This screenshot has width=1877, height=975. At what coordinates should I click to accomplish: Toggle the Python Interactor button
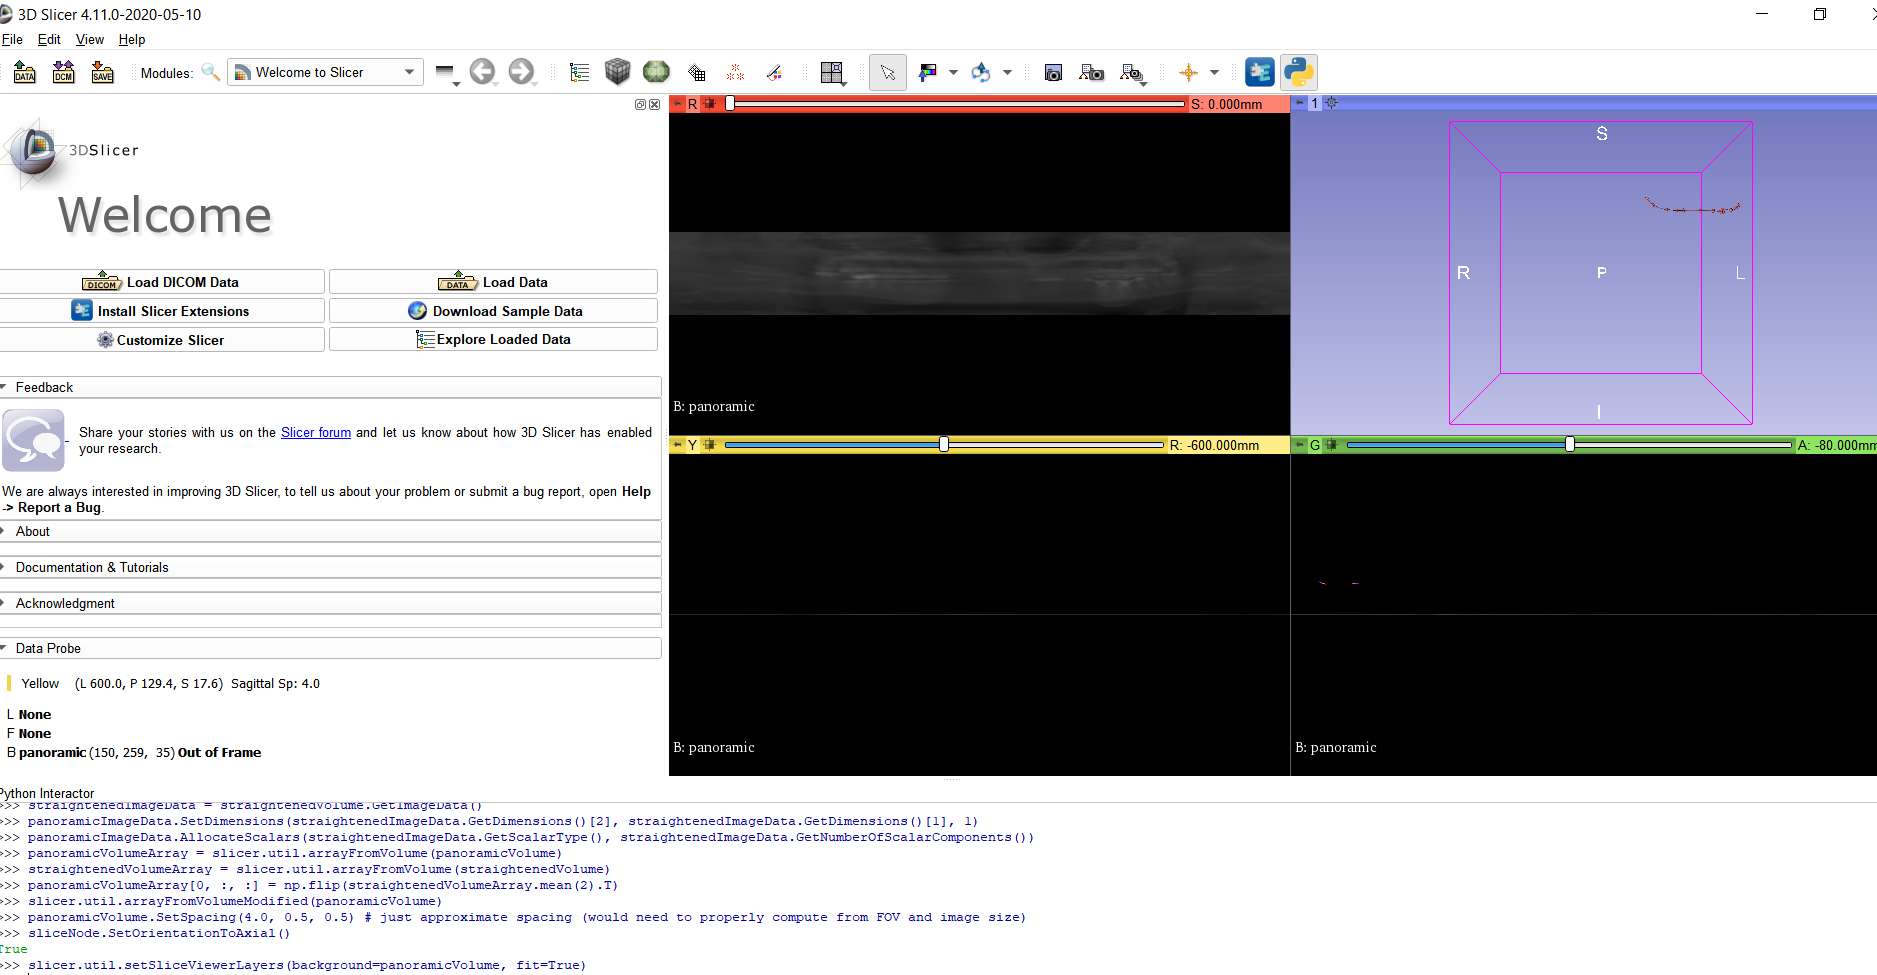(x=1299, y=72)
